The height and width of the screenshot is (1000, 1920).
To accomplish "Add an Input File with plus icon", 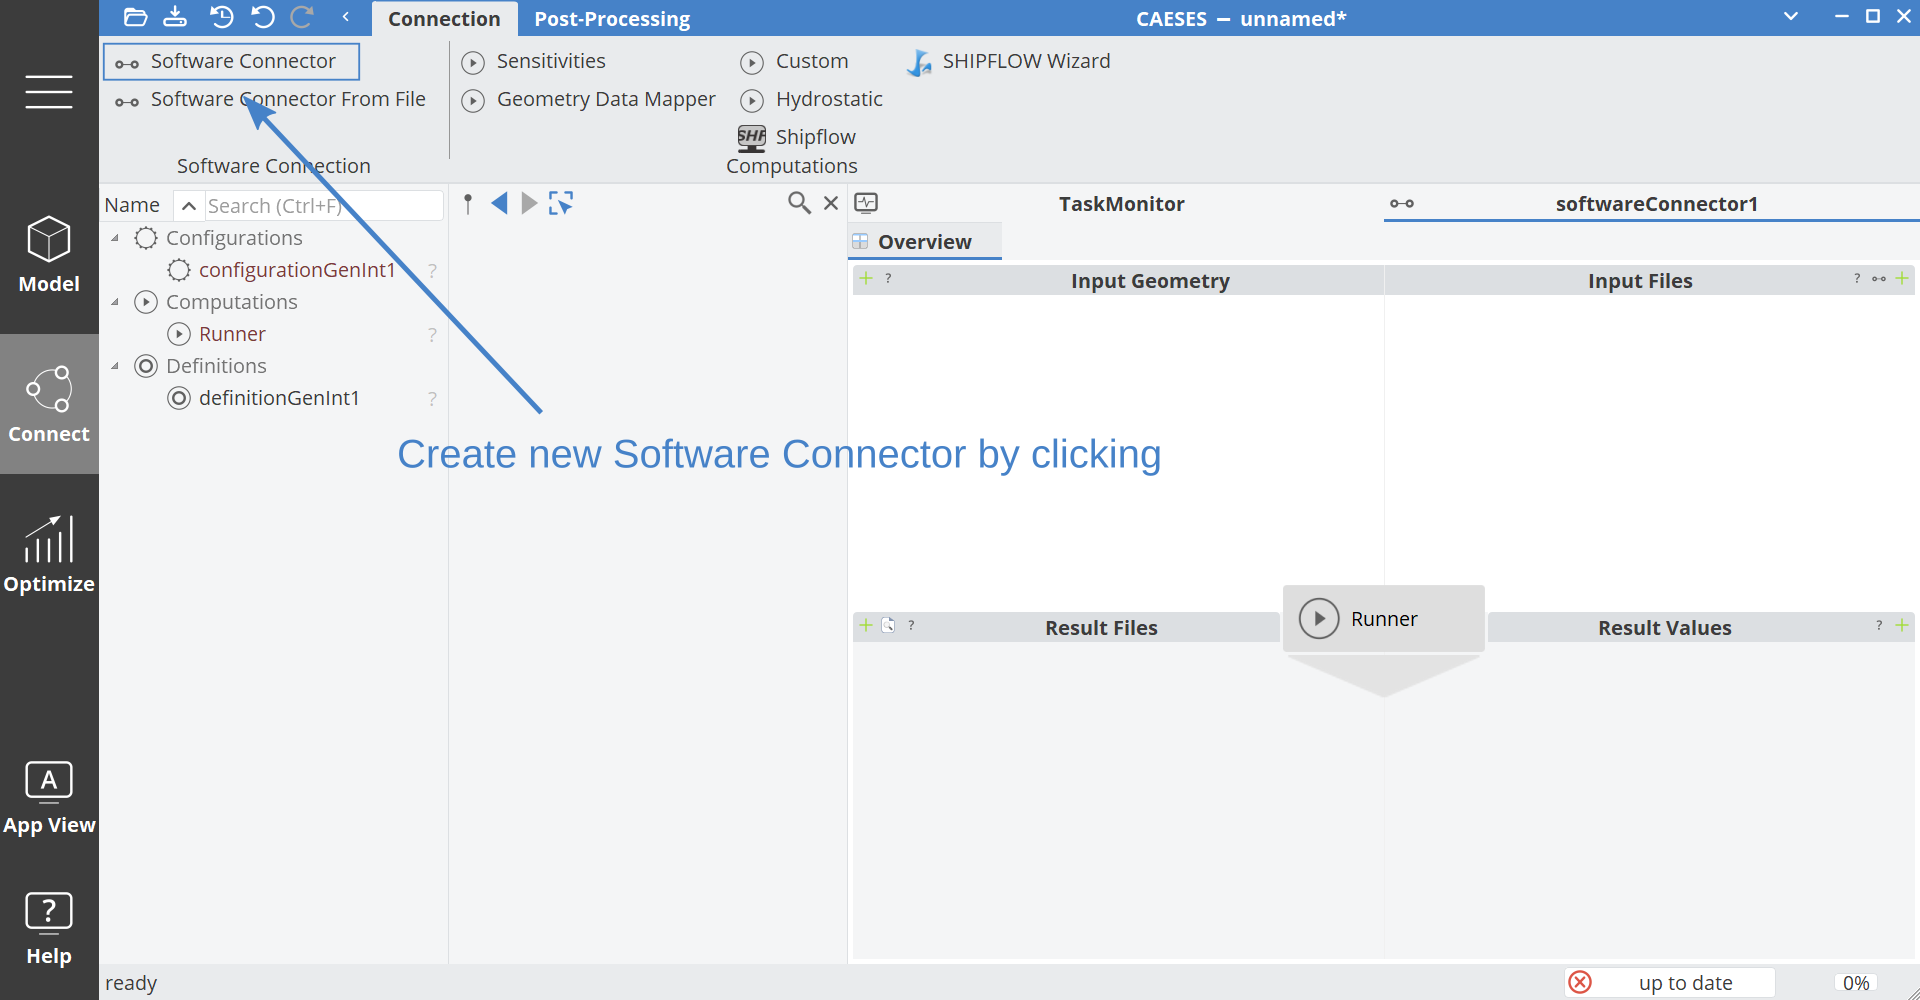I will 1902,279.
